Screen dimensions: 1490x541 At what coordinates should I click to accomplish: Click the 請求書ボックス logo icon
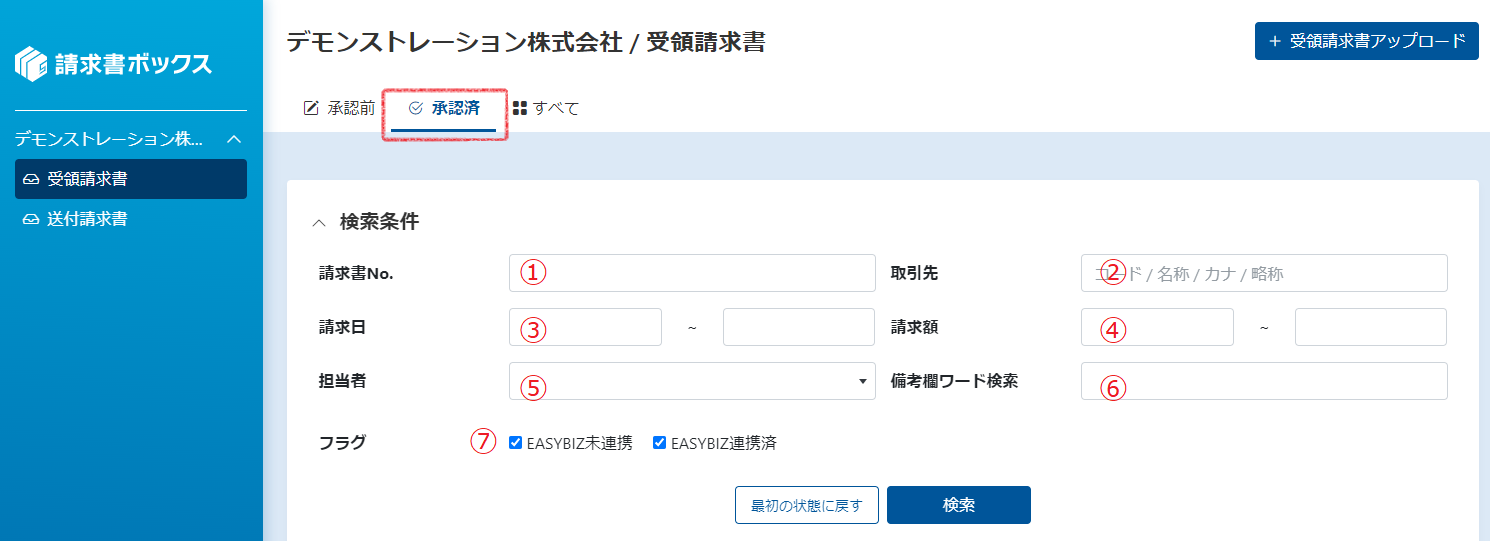tap(31, 64)
